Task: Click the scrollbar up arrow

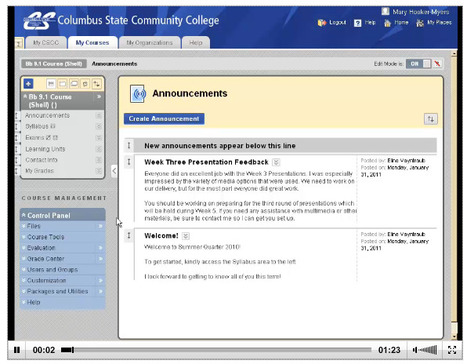Action: click(454, 53)
